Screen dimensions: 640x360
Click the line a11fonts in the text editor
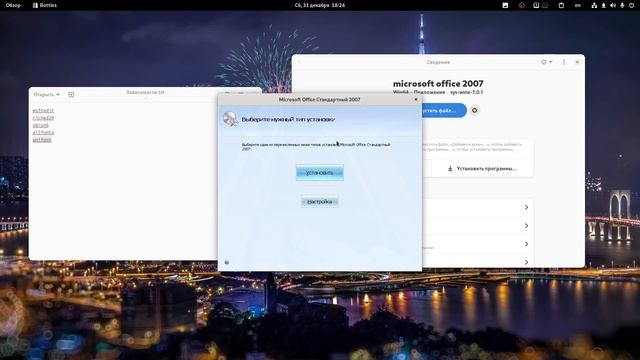pos(43,133)
